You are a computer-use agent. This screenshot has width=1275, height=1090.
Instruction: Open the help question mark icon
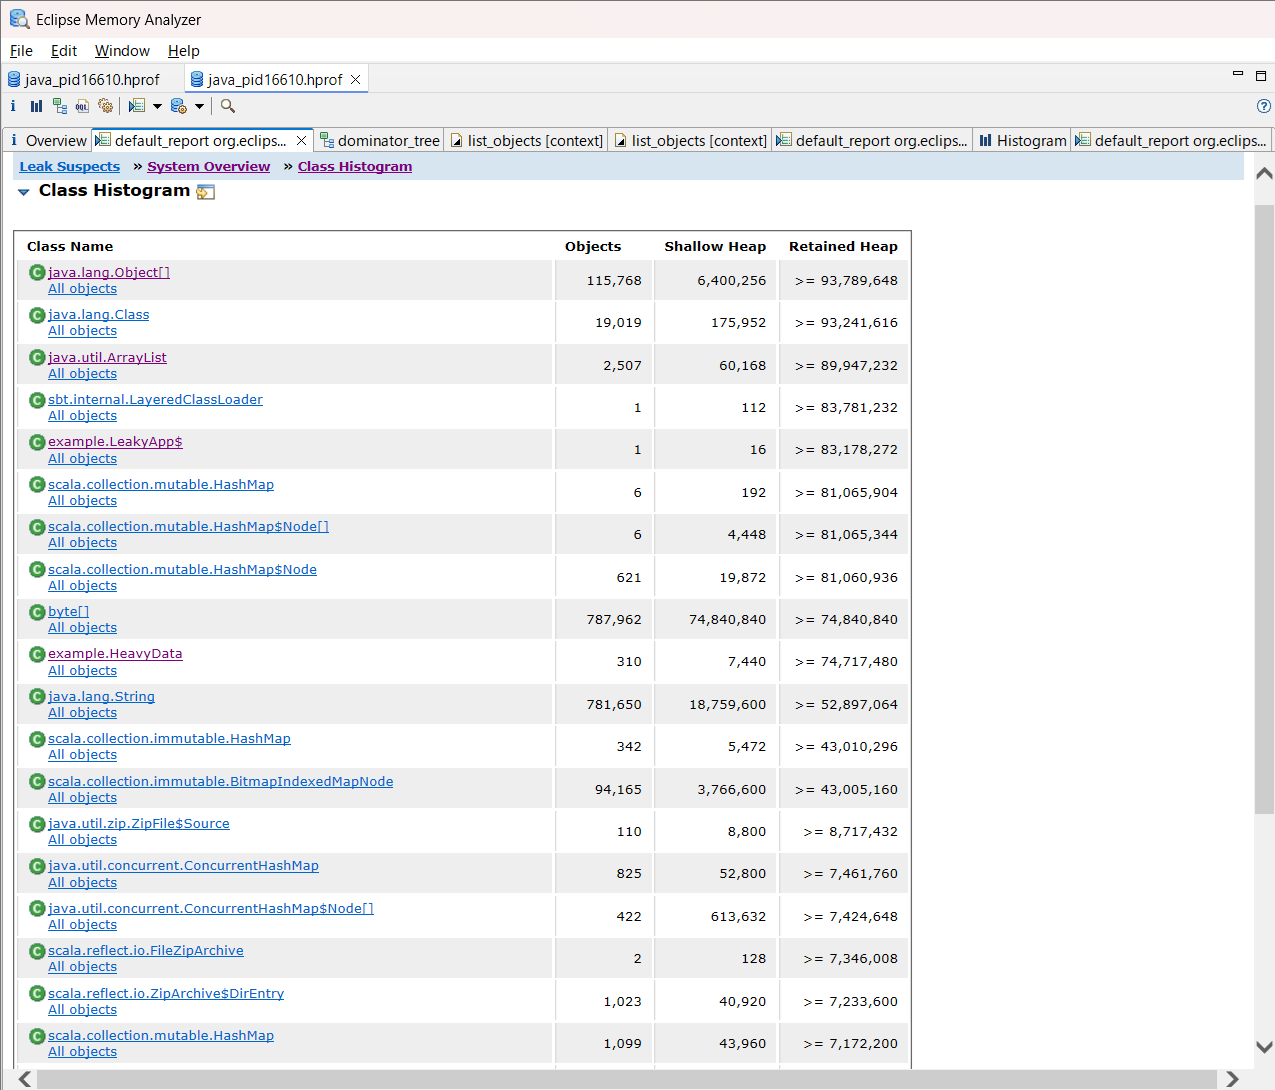point(1264,106)
